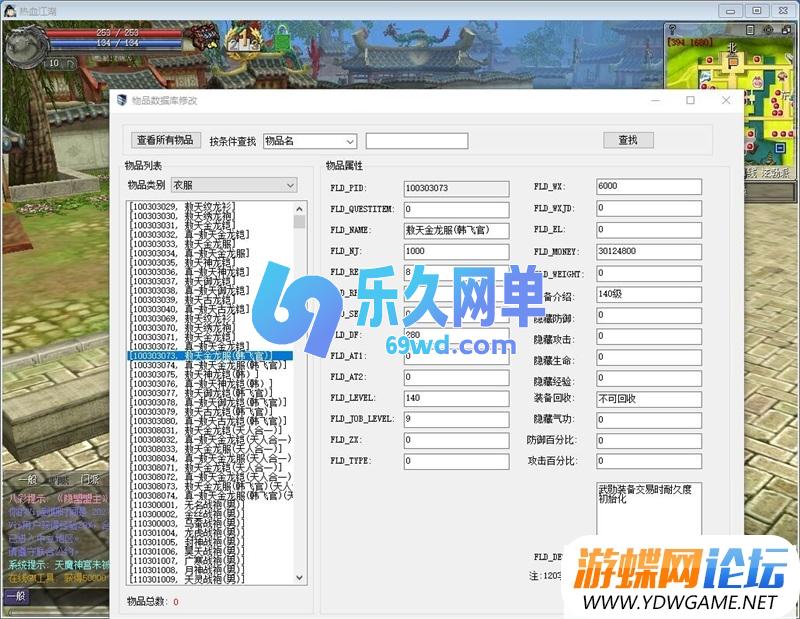Click the description box 武勋装备交易时耐久度初始化

tap(648, 508)
